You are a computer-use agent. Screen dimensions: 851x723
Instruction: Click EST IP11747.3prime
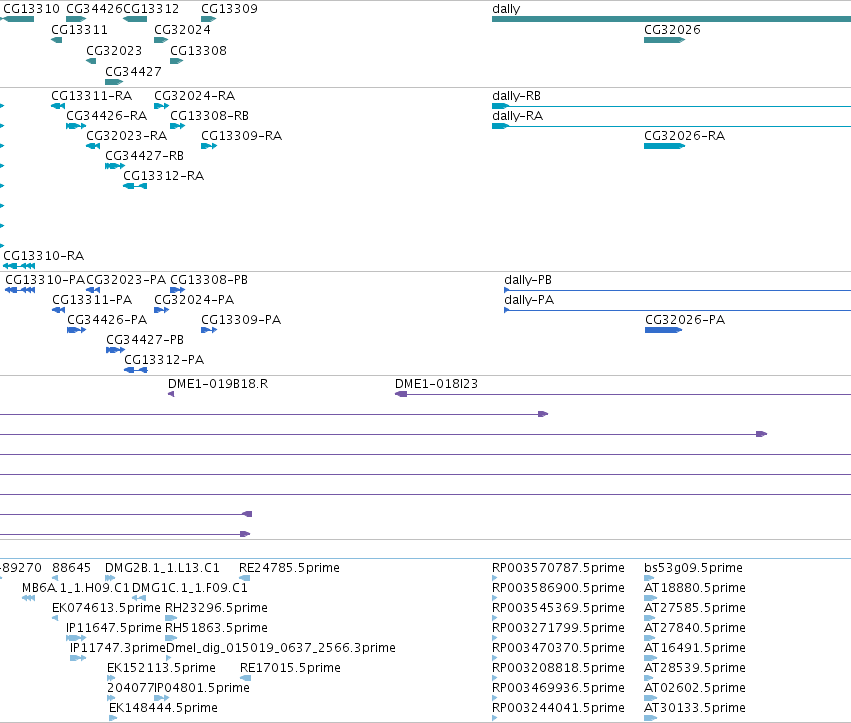point(78,658)
